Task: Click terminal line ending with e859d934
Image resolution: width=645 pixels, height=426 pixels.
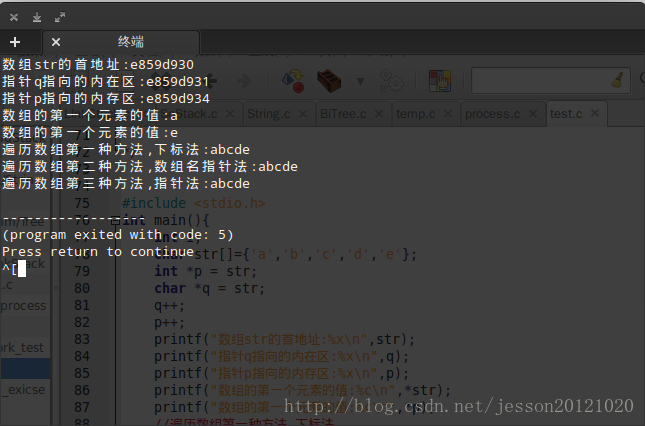Action: coord(106,98)
